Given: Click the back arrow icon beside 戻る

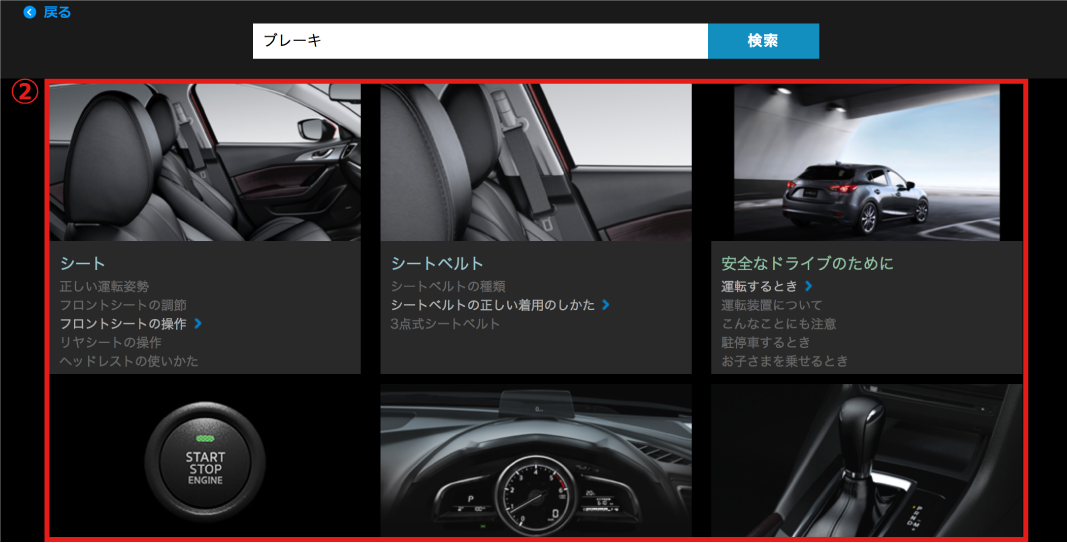Looking at the screenshot, I should 29,13.
